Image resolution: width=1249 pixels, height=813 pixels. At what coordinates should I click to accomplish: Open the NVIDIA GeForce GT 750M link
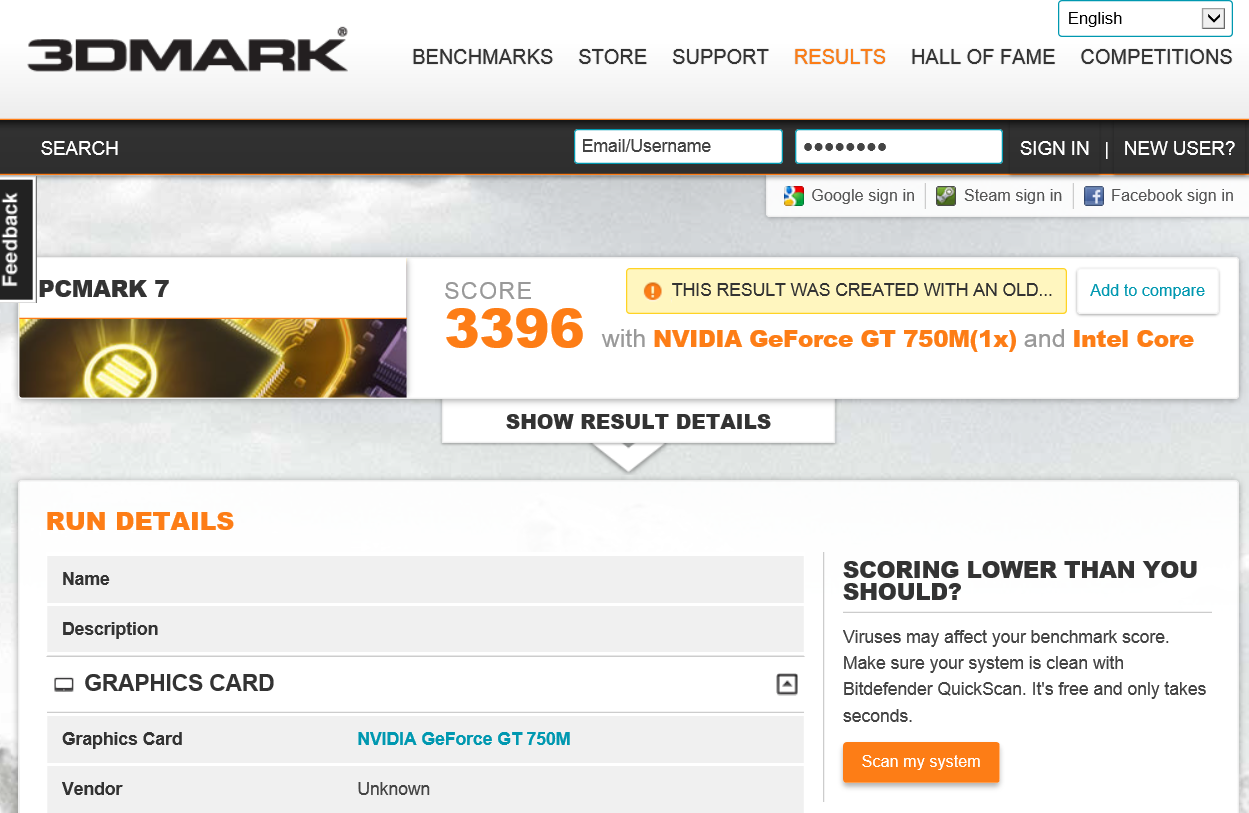[464, 739]
